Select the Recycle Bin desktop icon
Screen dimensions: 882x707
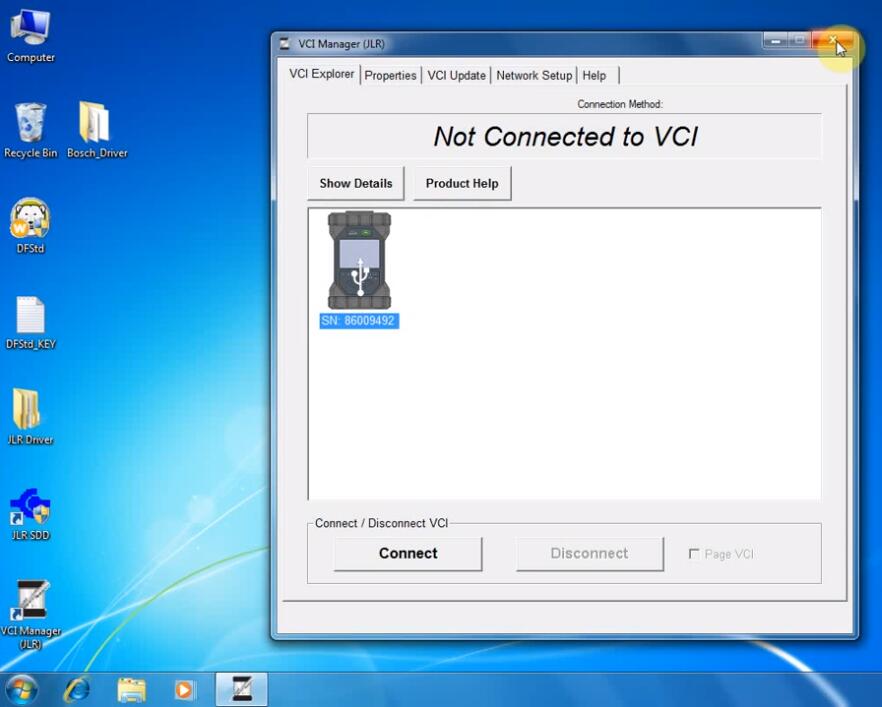(30, 130)
